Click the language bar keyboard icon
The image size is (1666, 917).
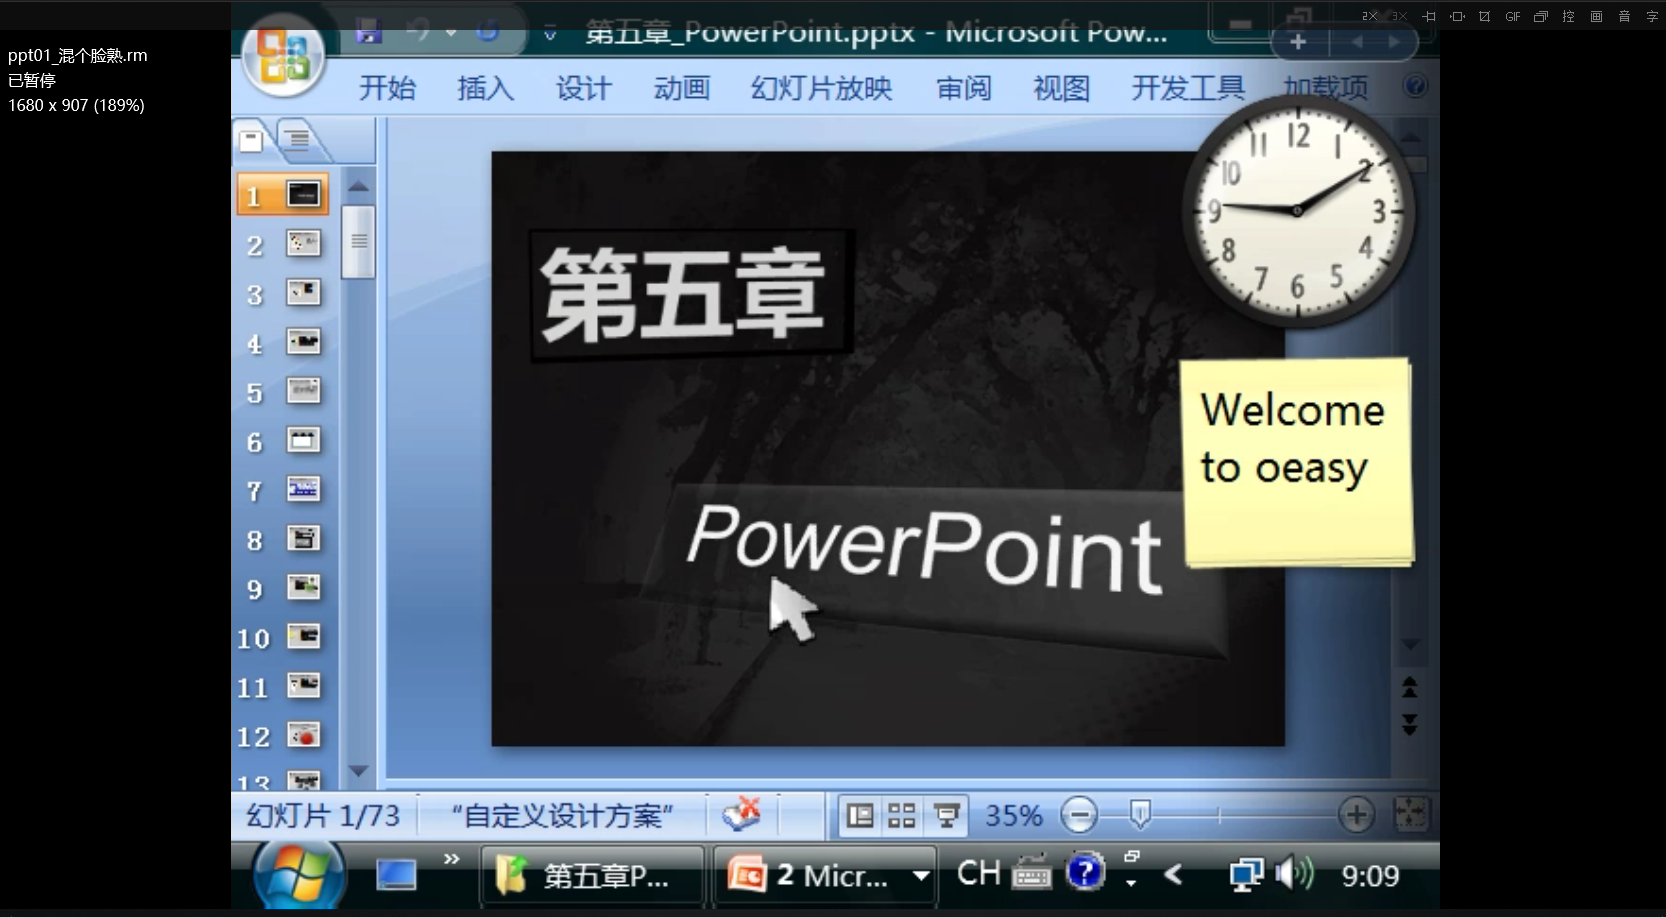[1031, 873]
